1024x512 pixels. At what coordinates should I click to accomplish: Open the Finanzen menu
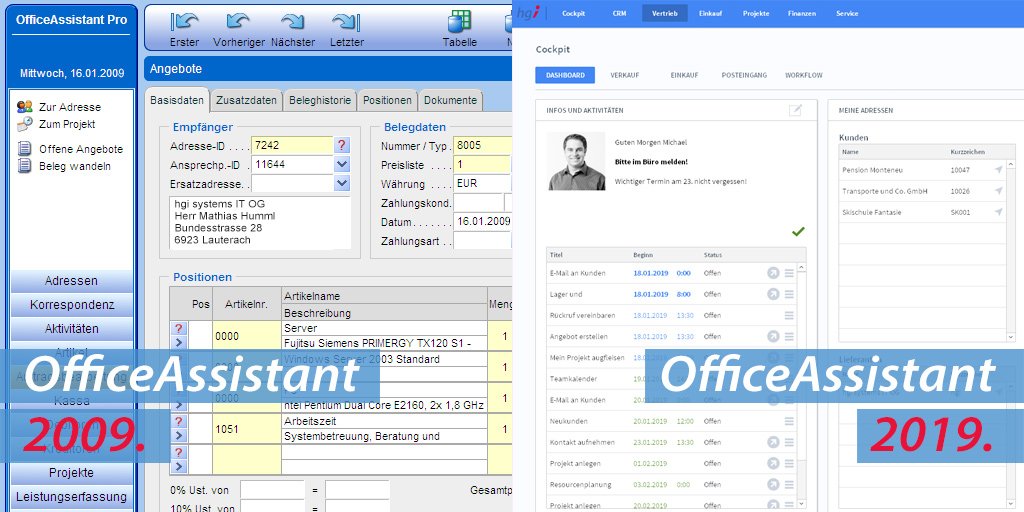pyautogui.click(x=801, y=14)
